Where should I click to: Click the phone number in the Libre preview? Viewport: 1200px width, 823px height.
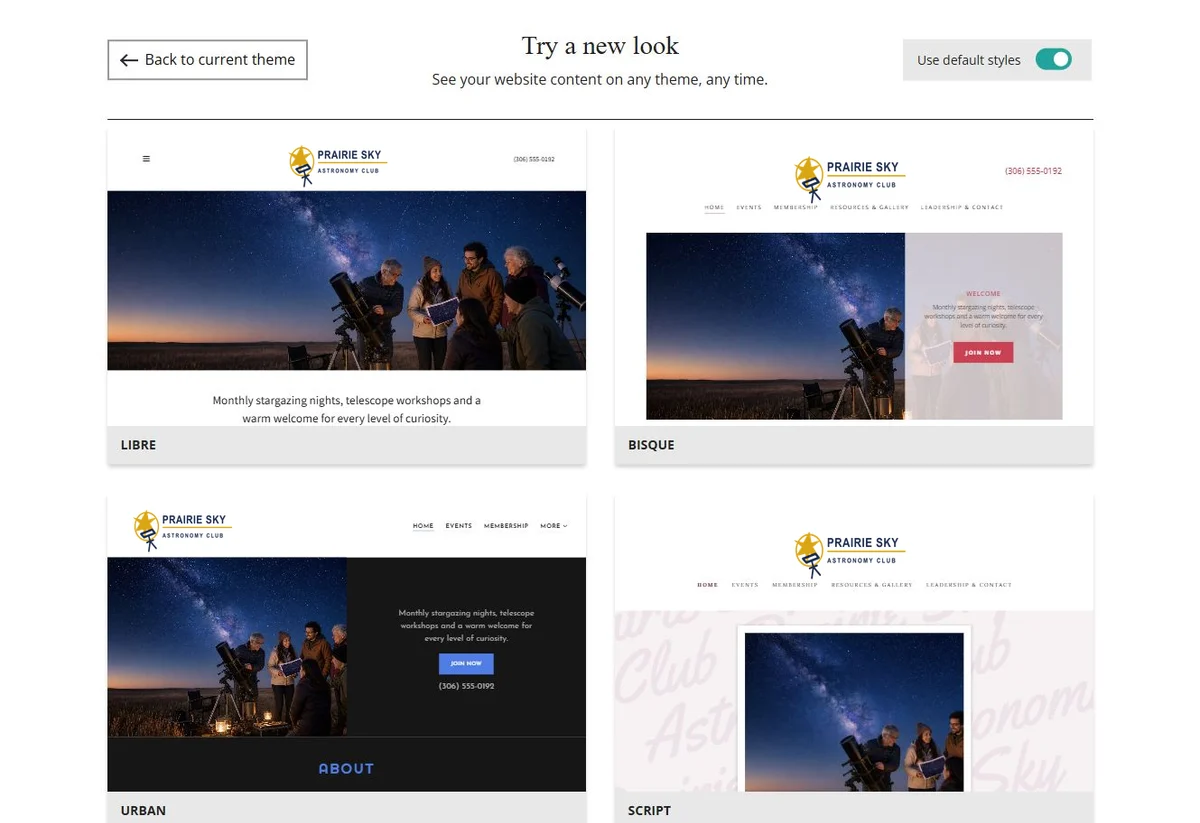[534, 159]
